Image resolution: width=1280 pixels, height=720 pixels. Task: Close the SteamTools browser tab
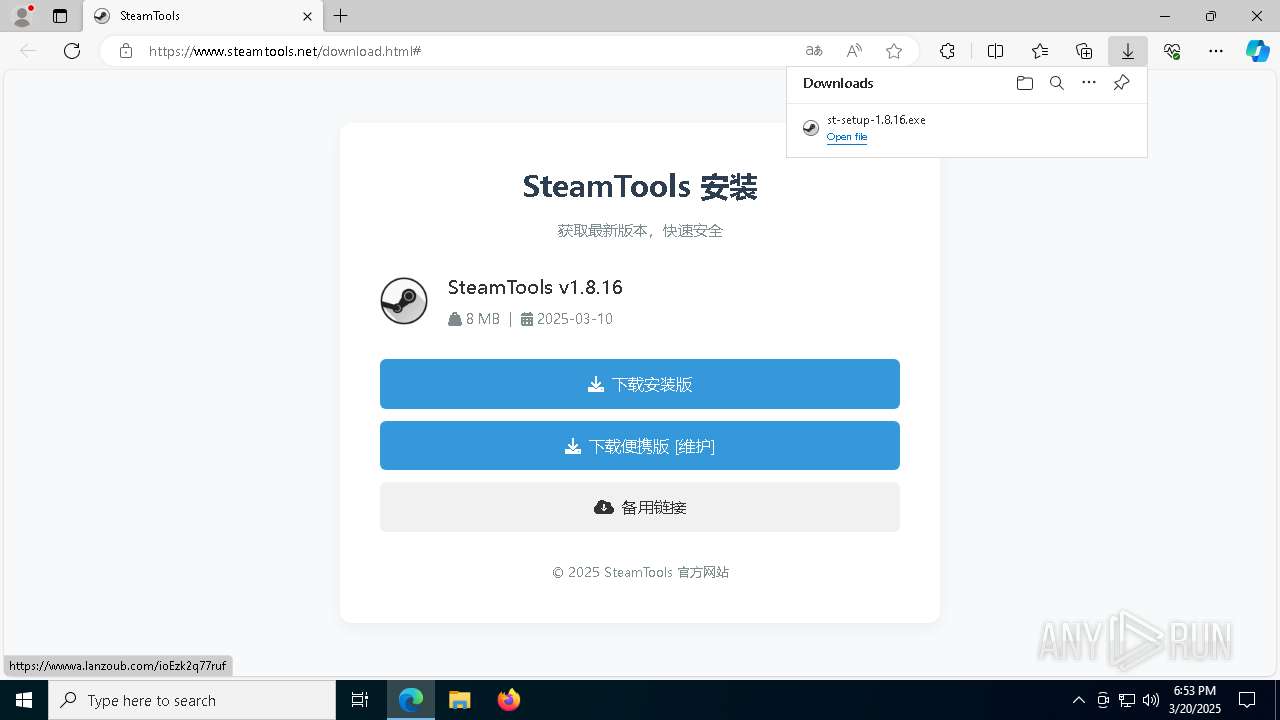pos(308,16)
